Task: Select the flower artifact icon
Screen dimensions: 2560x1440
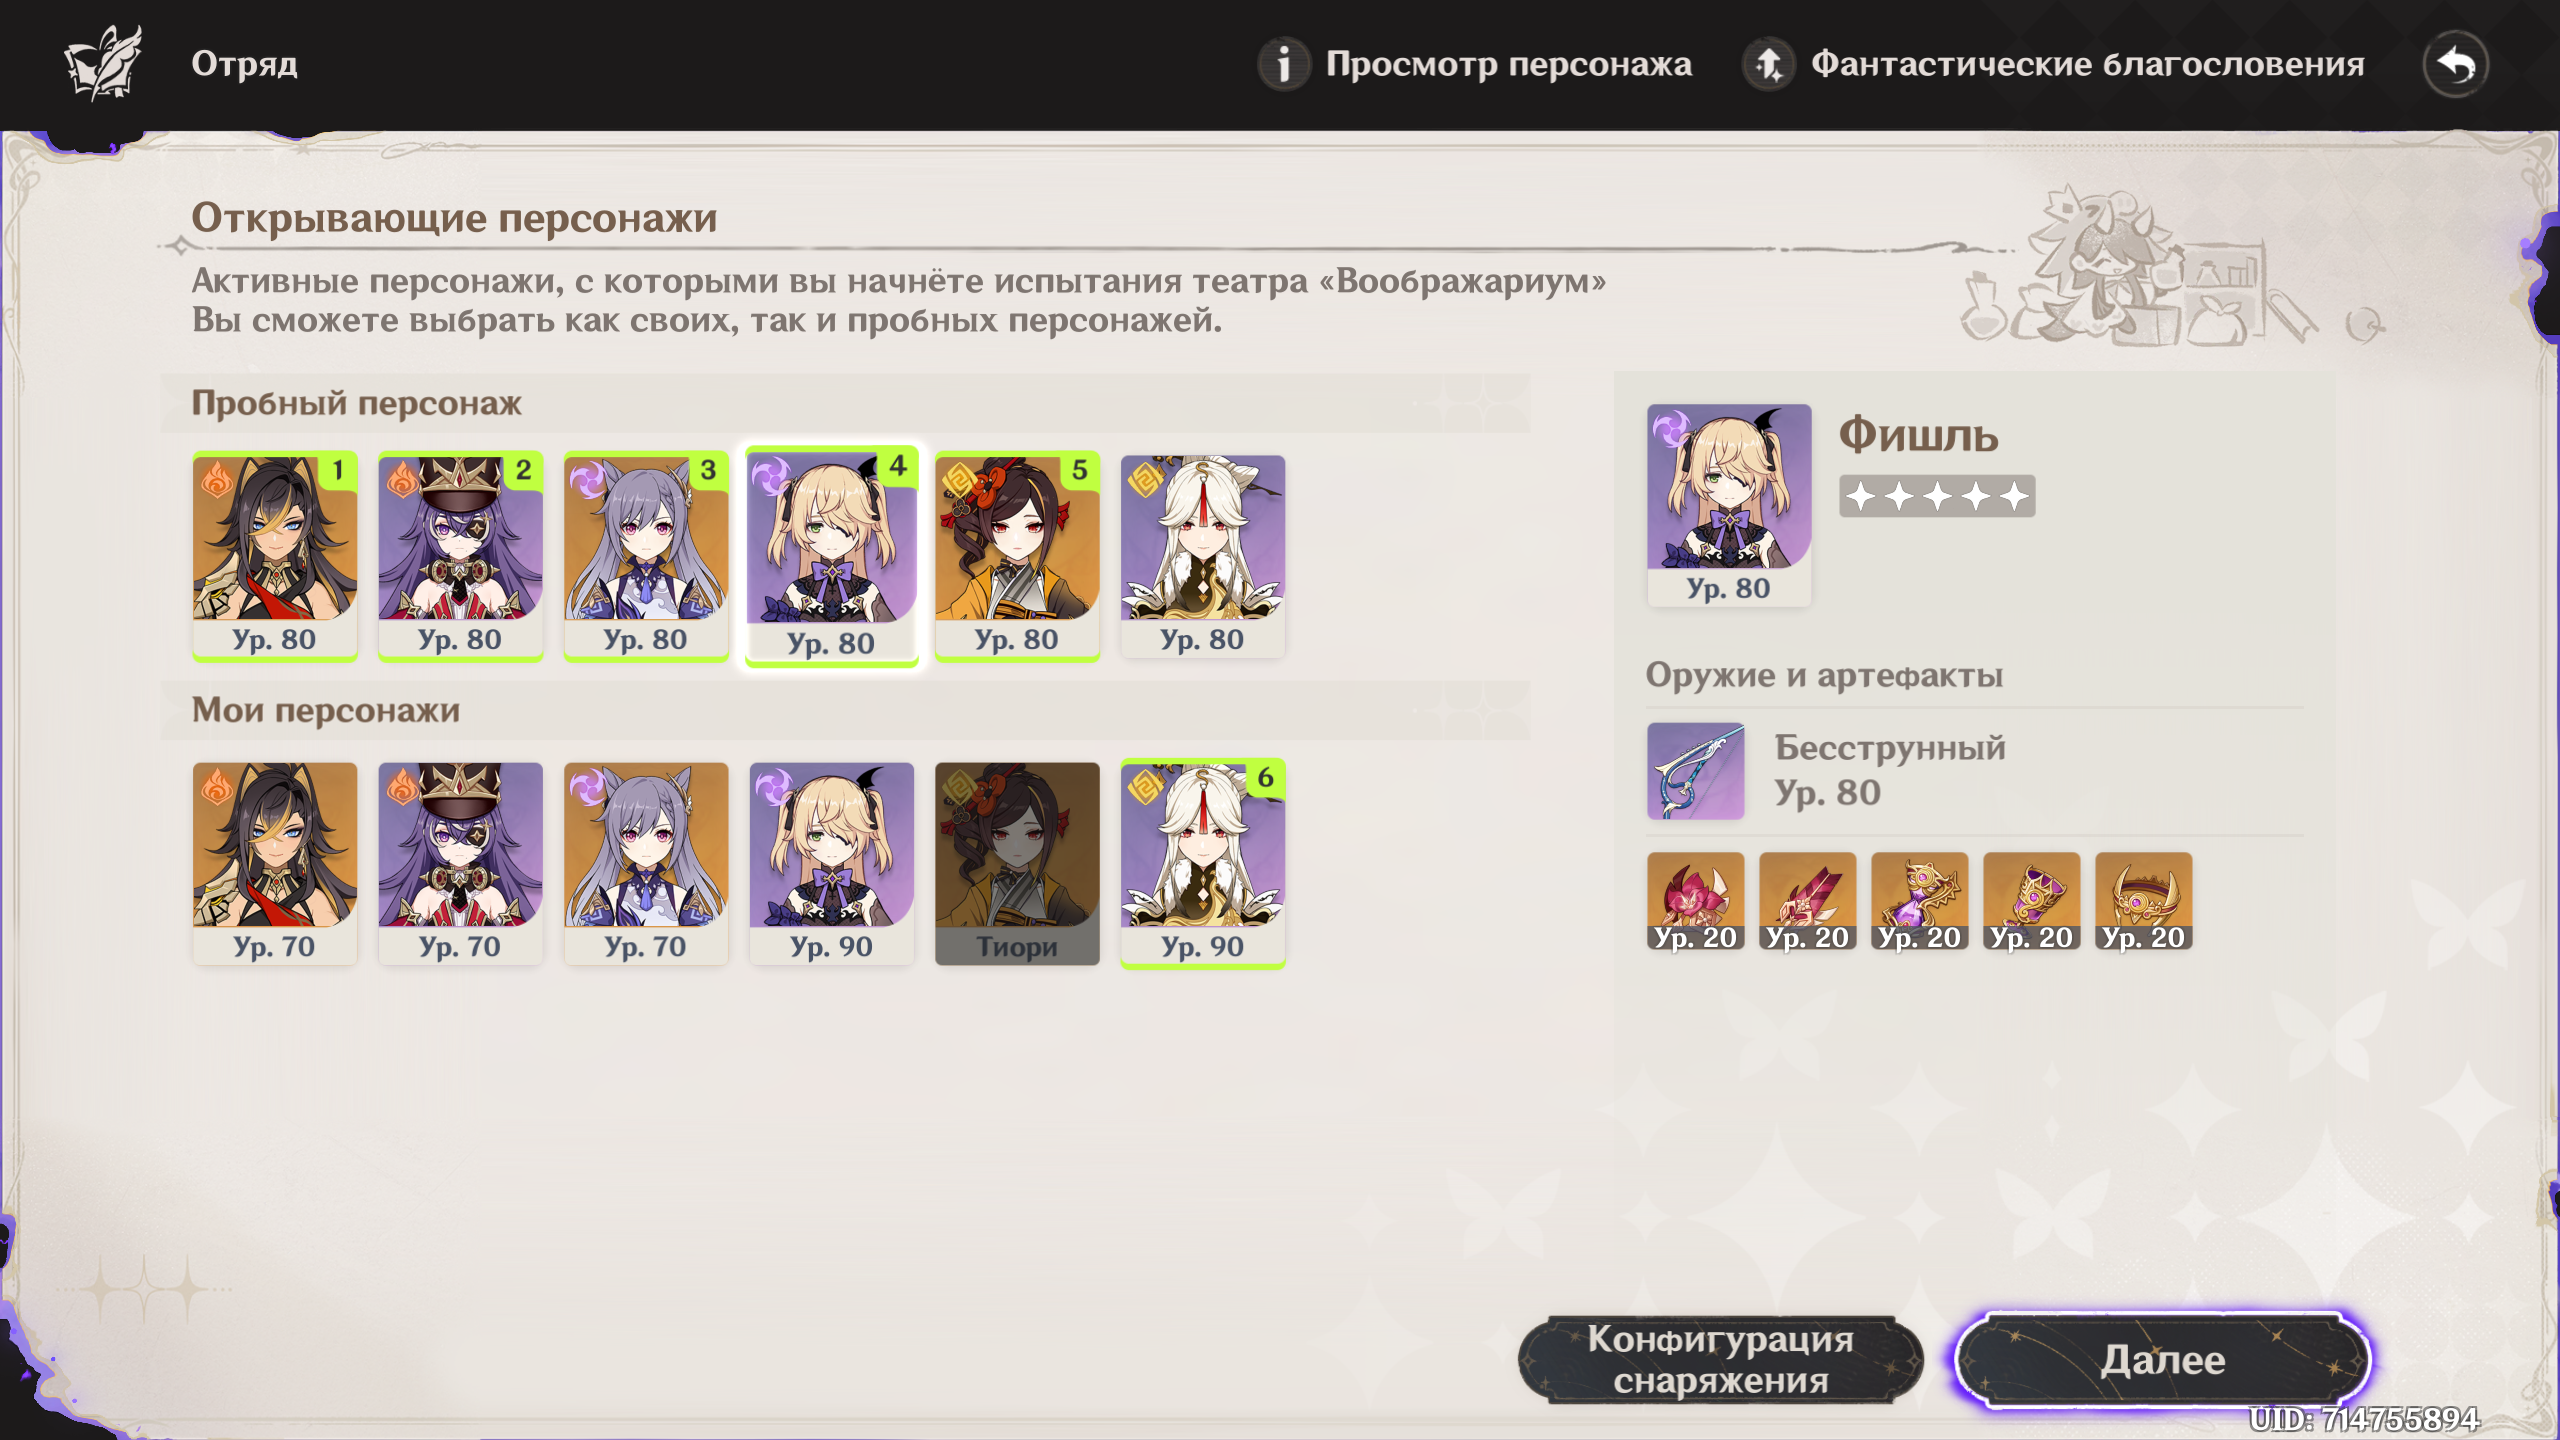Action: [1695, 901]
